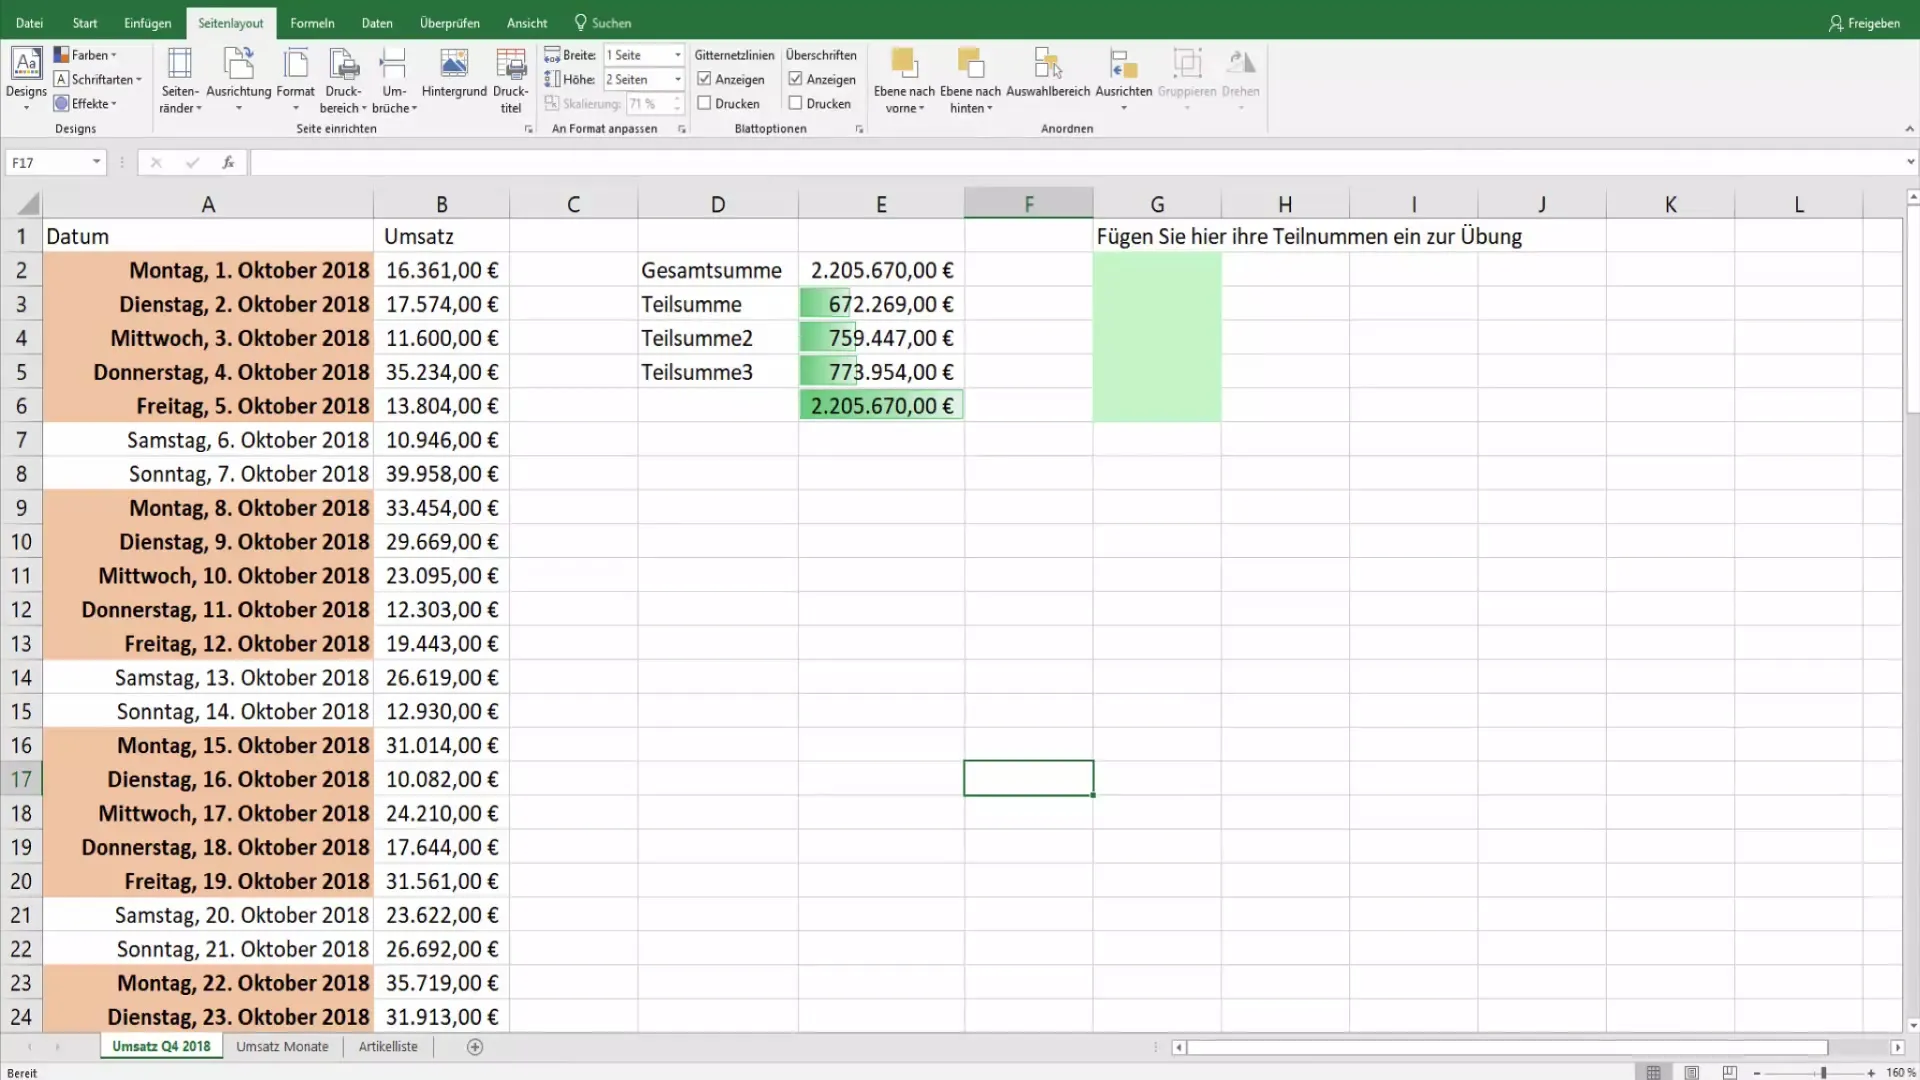The width and height of the screenshot is (1920, 1080).
Task: Click the Suchen search box
Action: 603,23
